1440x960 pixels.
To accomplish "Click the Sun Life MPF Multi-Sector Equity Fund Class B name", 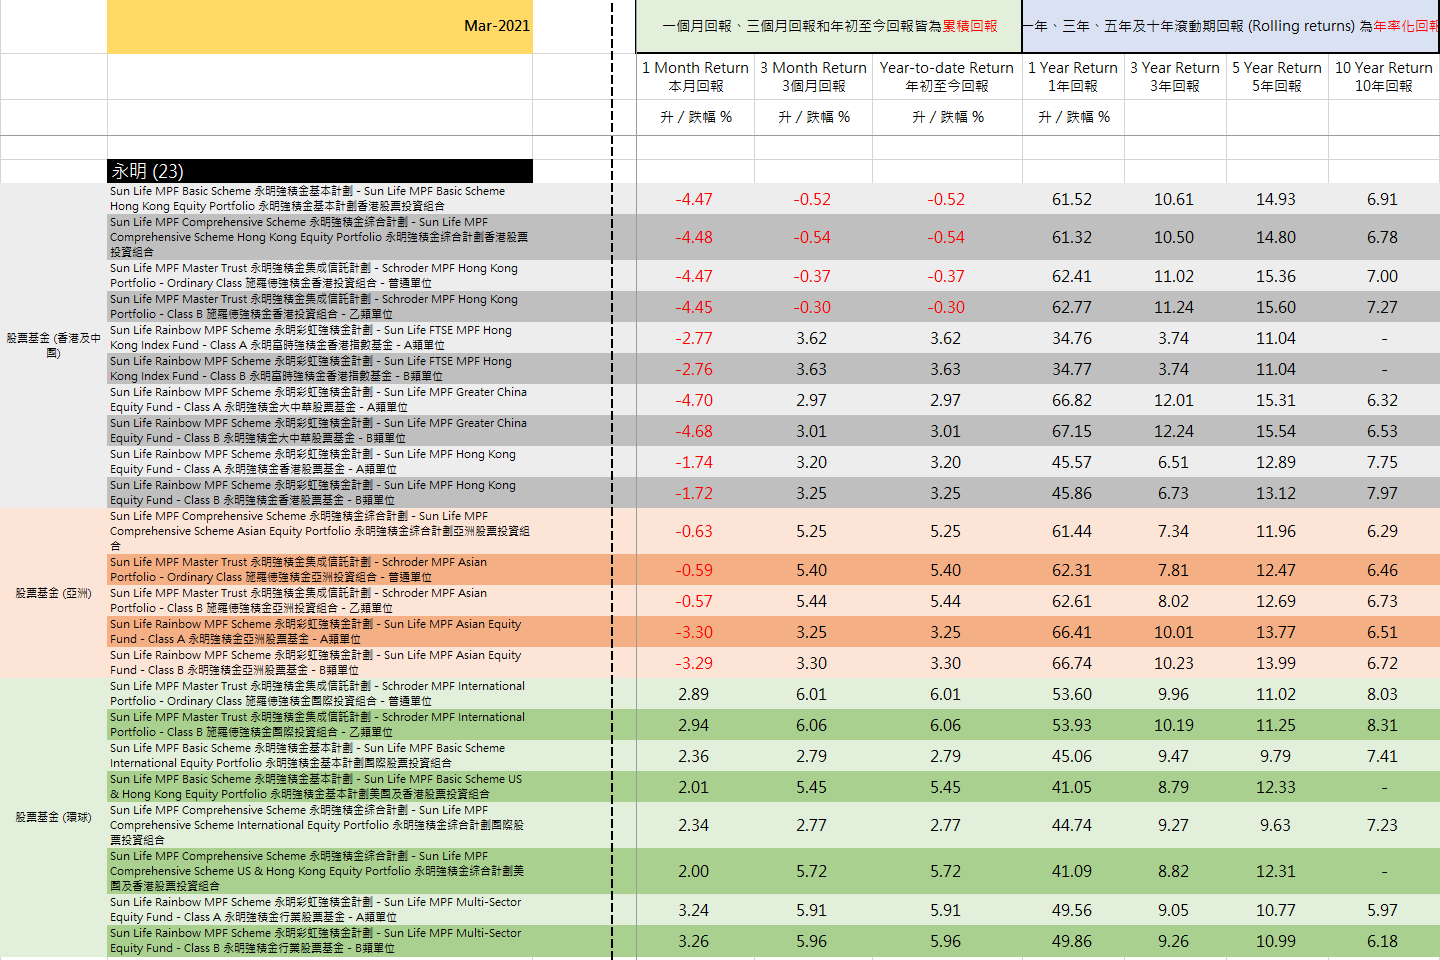I will pyautogui.click(x=320, y=941).
